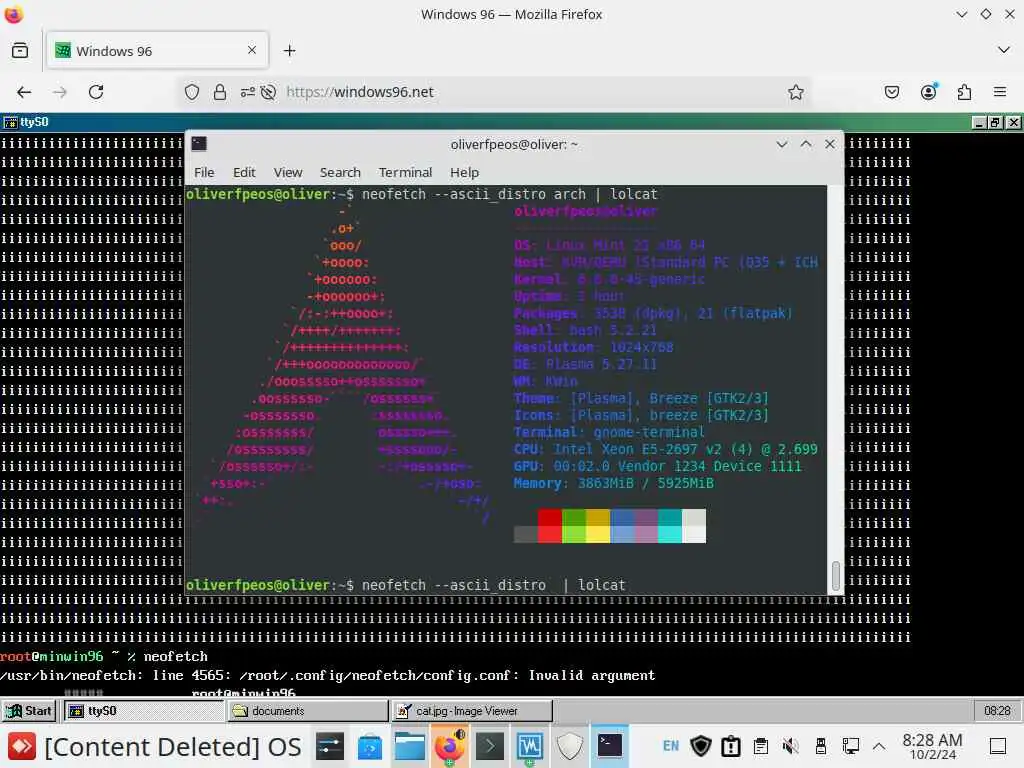Select the Windows 96 browser tab
The image size is (1024, 768).
(157, 50)
